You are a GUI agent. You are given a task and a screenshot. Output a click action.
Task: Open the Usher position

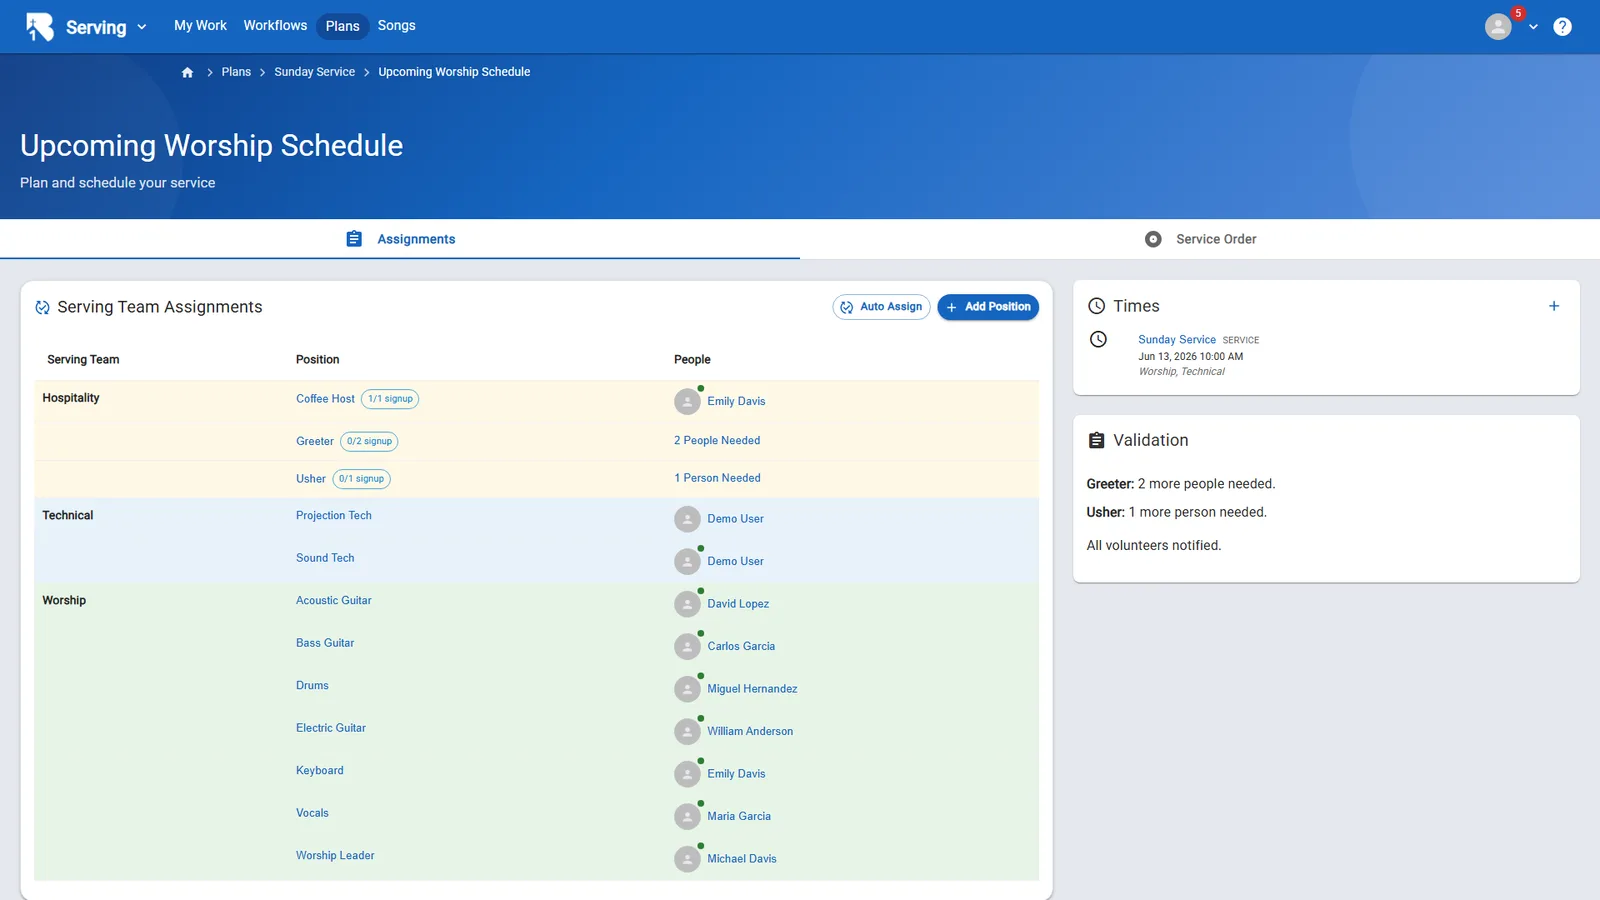pyautogui.click(x=311, y=479)
